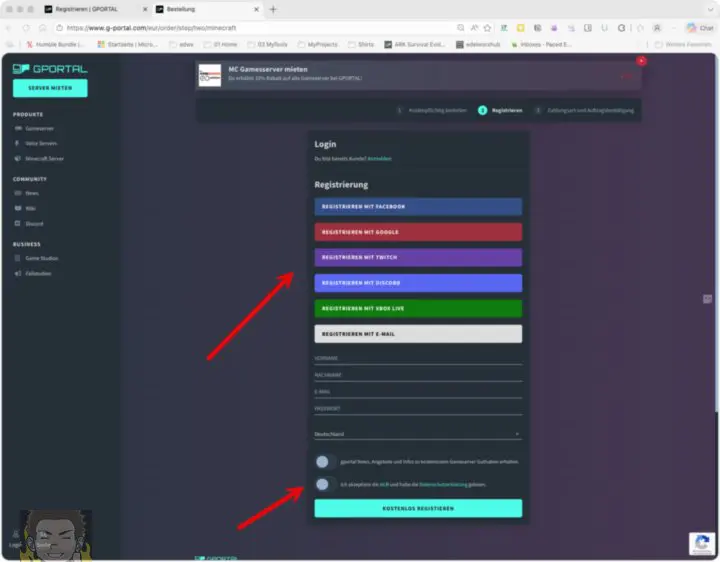This screenshot has width=720, height=562.
Task: Click the browser back arrow
Action: click(x=9, y=28)
